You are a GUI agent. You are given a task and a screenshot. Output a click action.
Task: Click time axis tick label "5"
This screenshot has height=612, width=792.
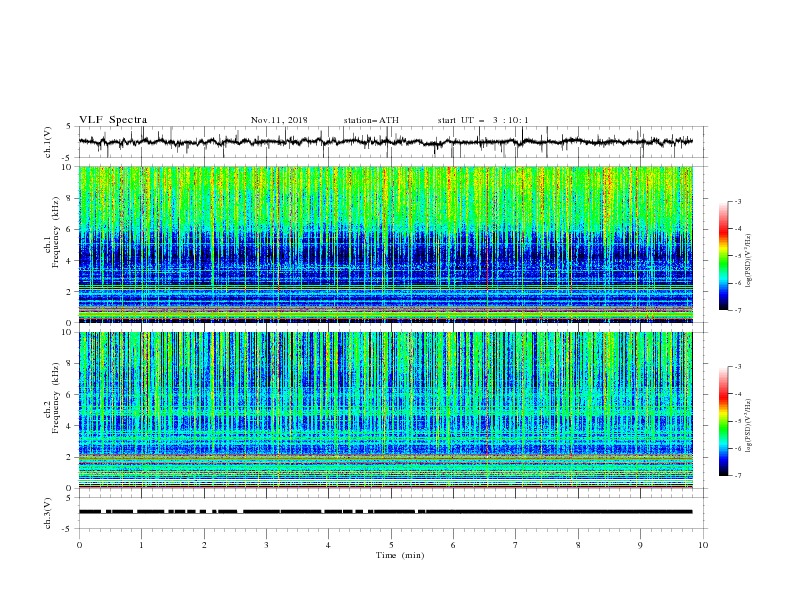pyautogui.click(x=391, y=545)
